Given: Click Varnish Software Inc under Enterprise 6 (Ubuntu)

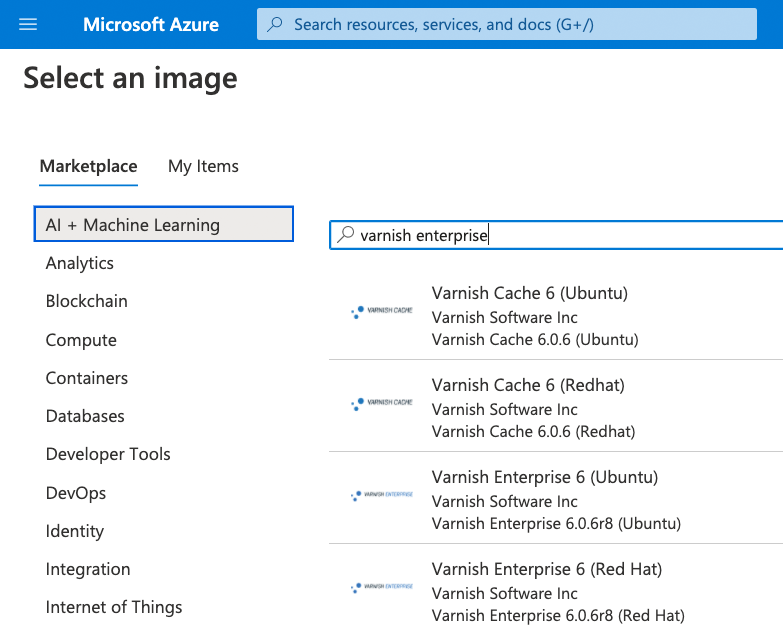Looking at the screenshot, I should tap(504, 501).
